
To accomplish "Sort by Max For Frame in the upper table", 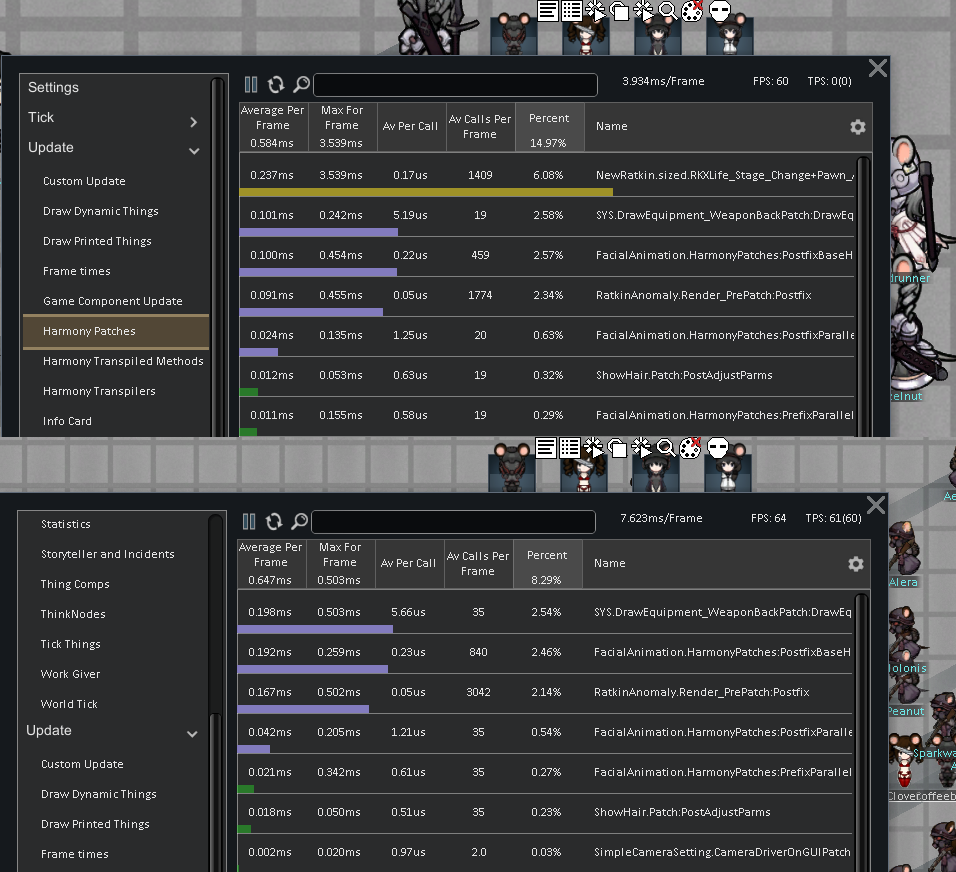I will (341, 127).
